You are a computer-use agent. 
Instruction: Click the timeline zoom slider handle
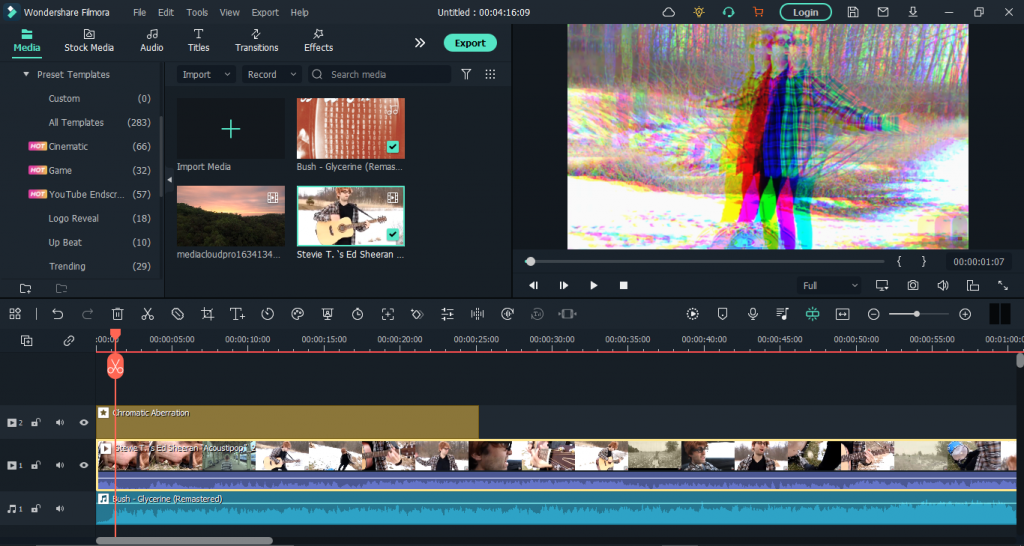(917, 314)
